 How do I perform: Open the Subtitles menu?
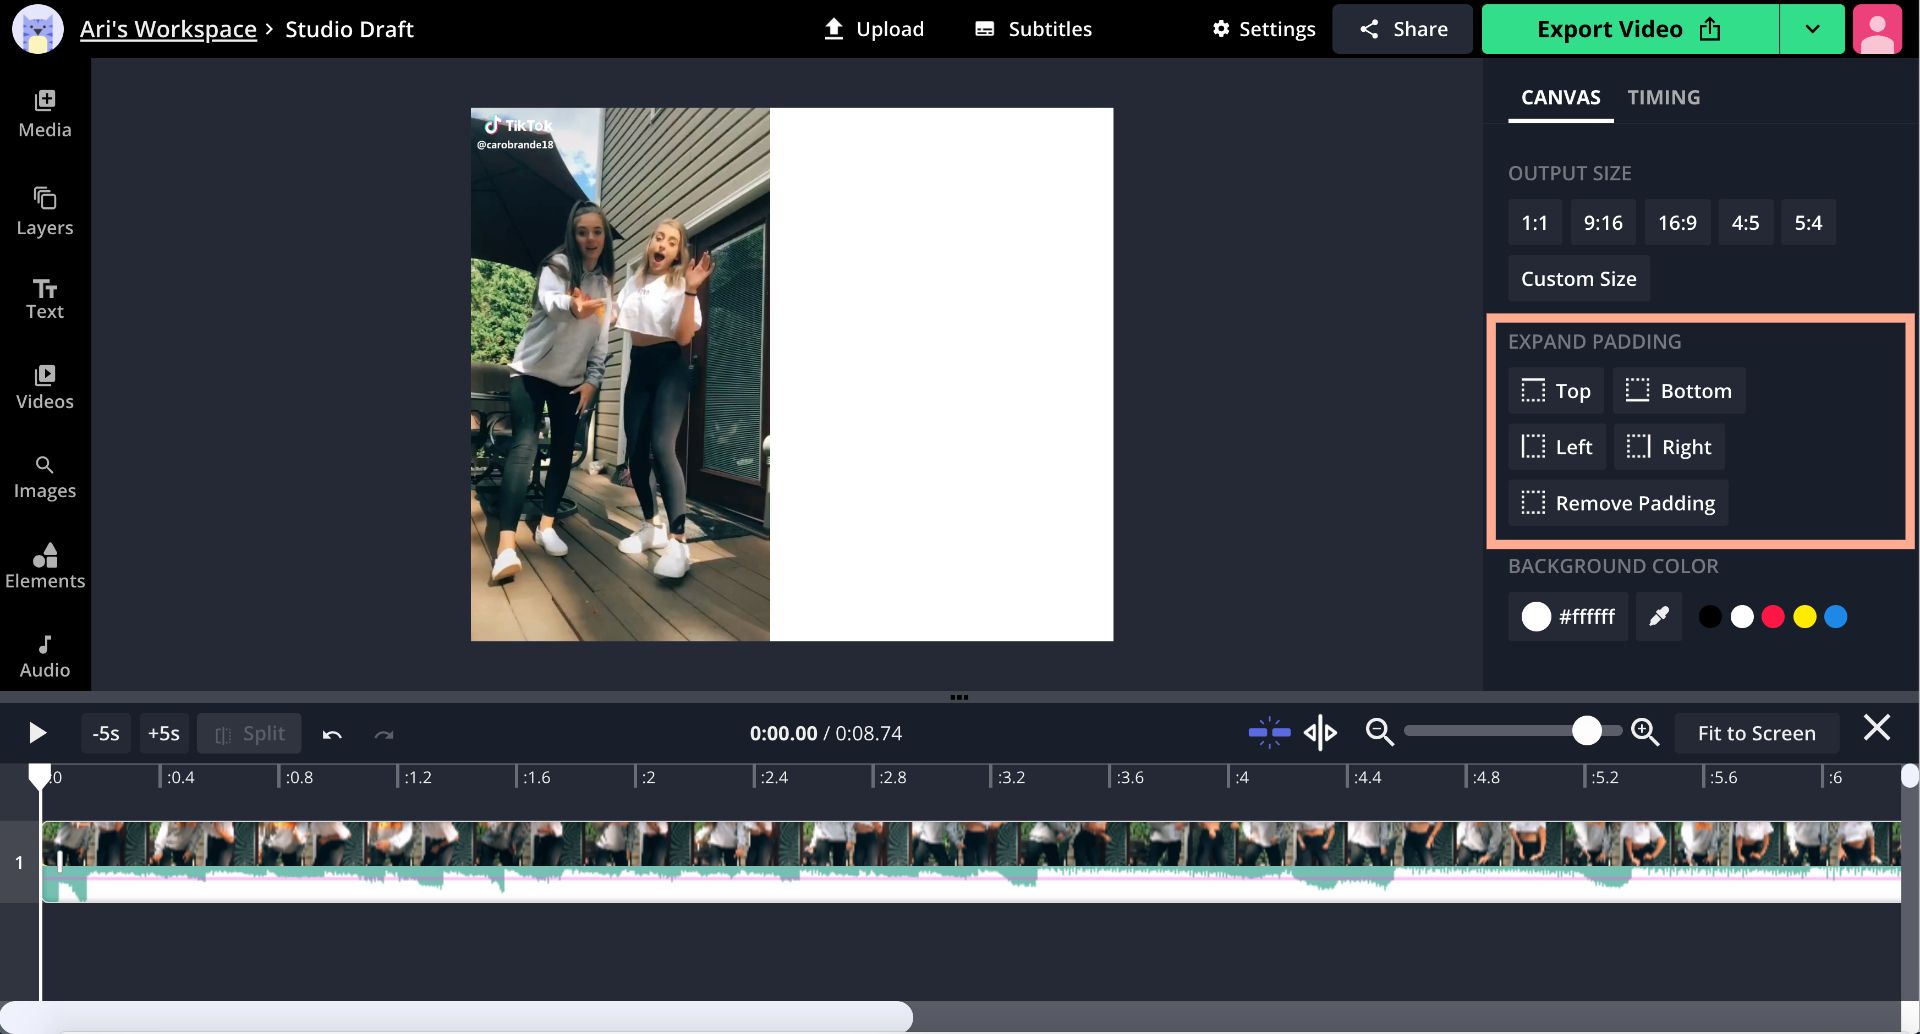click(1032, 28)
